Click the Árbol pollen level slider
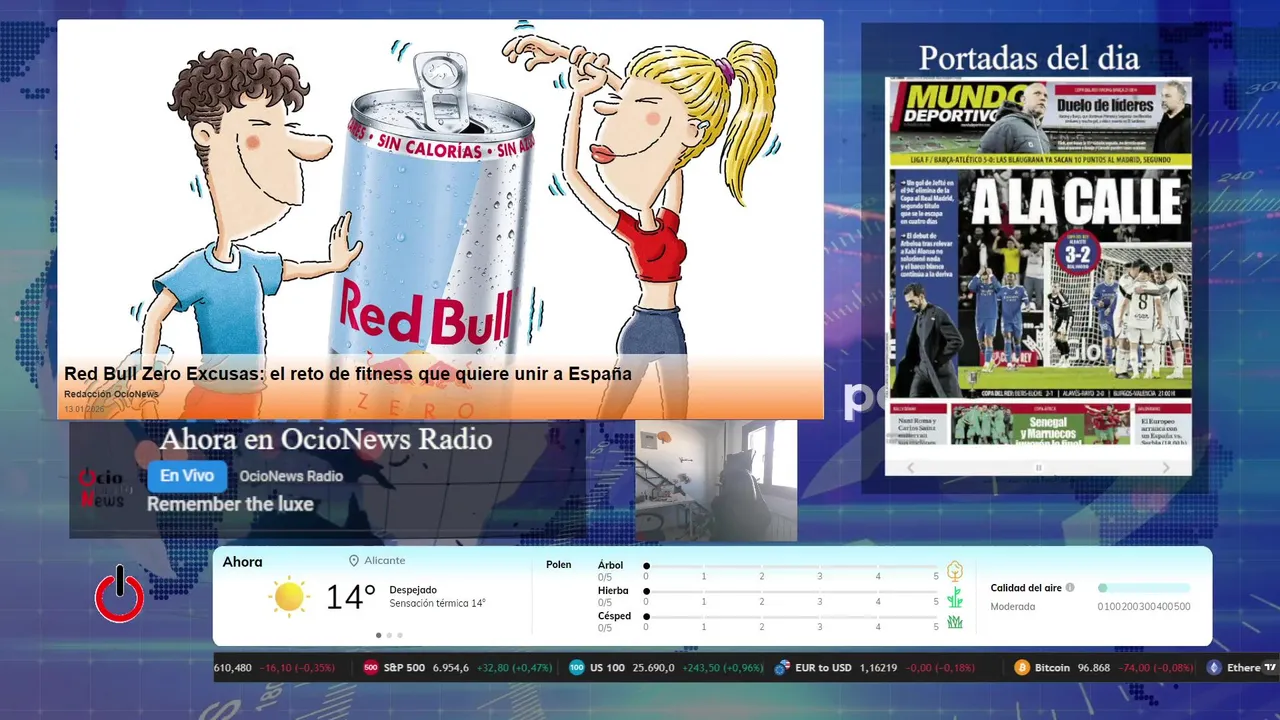The width and height of the screenshot is (1280, 720). (x=792, y=566)
